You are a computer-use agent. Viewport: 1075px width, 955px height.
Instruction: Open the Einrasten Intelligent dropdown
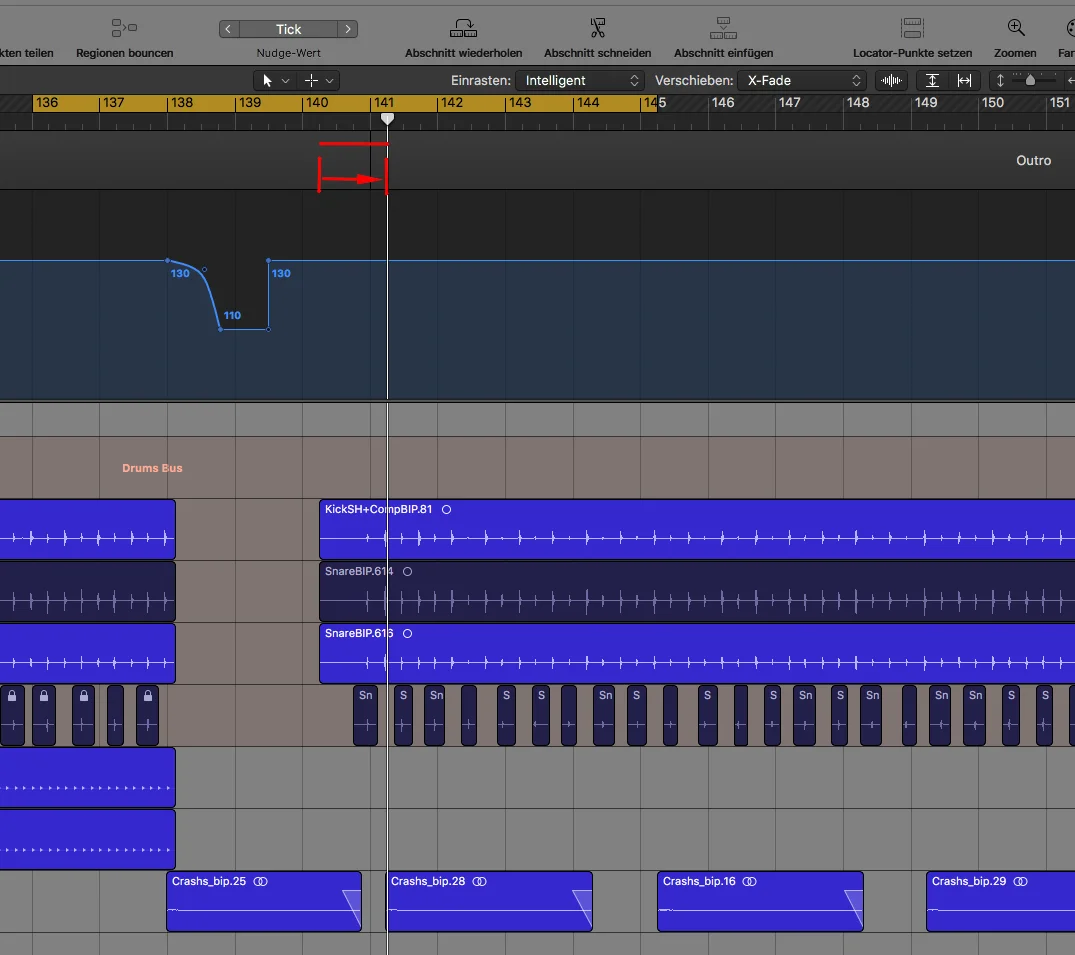[580, 80]
